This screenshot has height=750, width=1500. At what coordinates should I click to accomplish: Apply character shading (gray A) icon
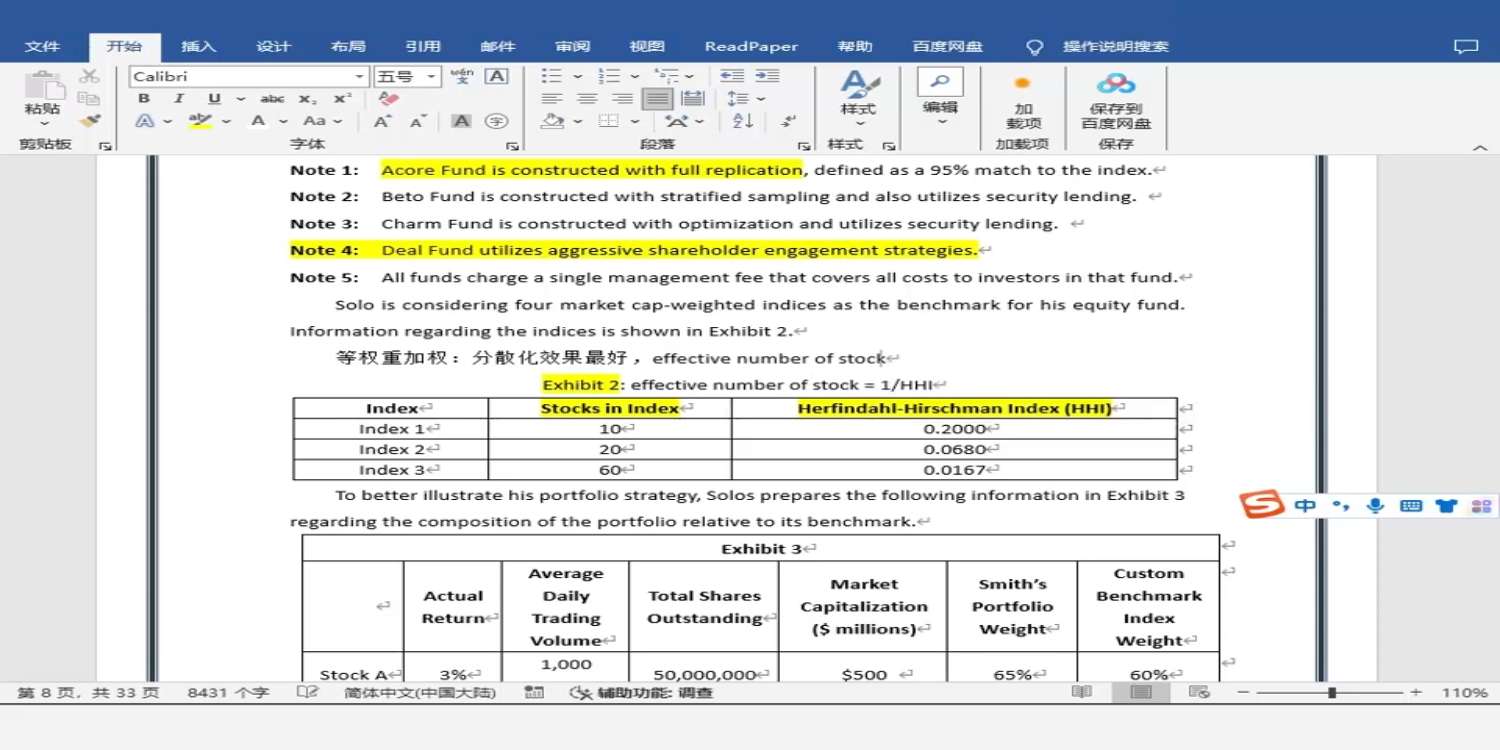point(461,121)
